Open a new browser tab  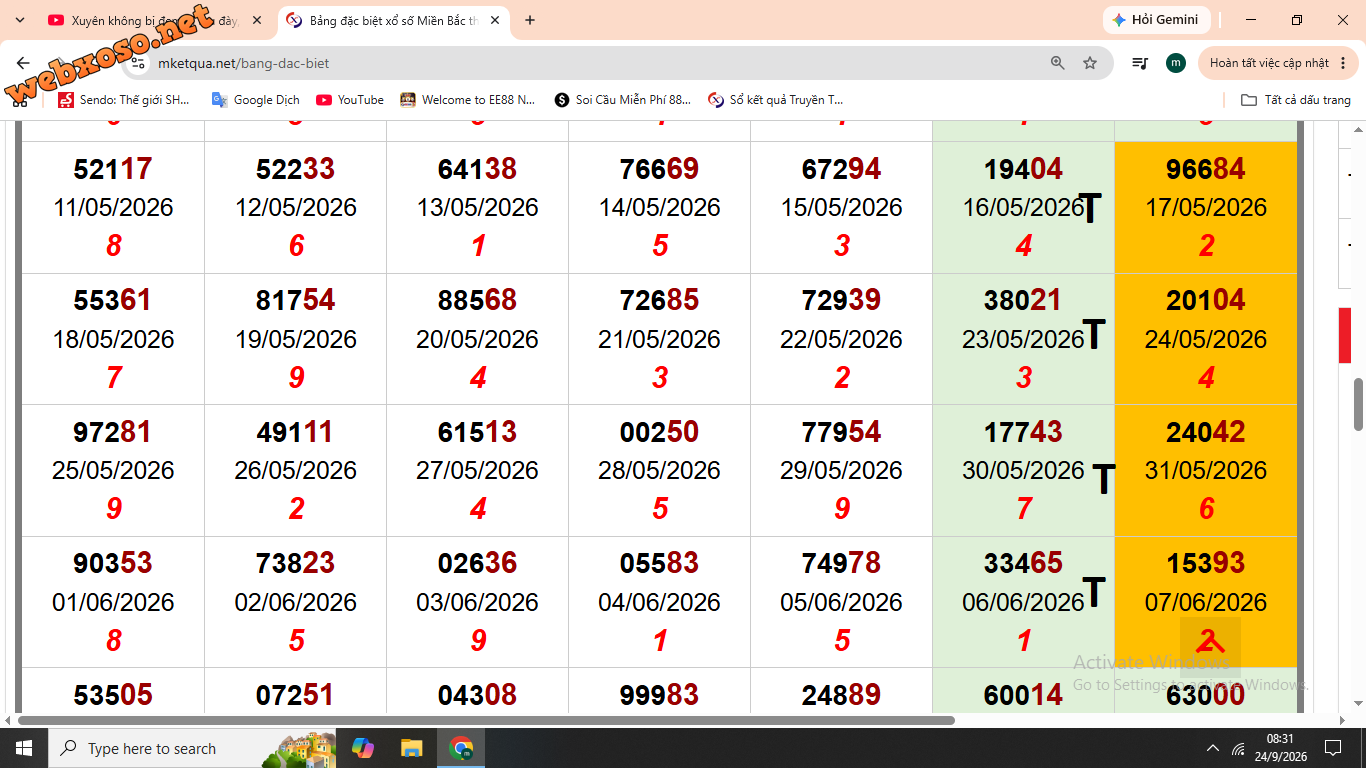point(530,20)
